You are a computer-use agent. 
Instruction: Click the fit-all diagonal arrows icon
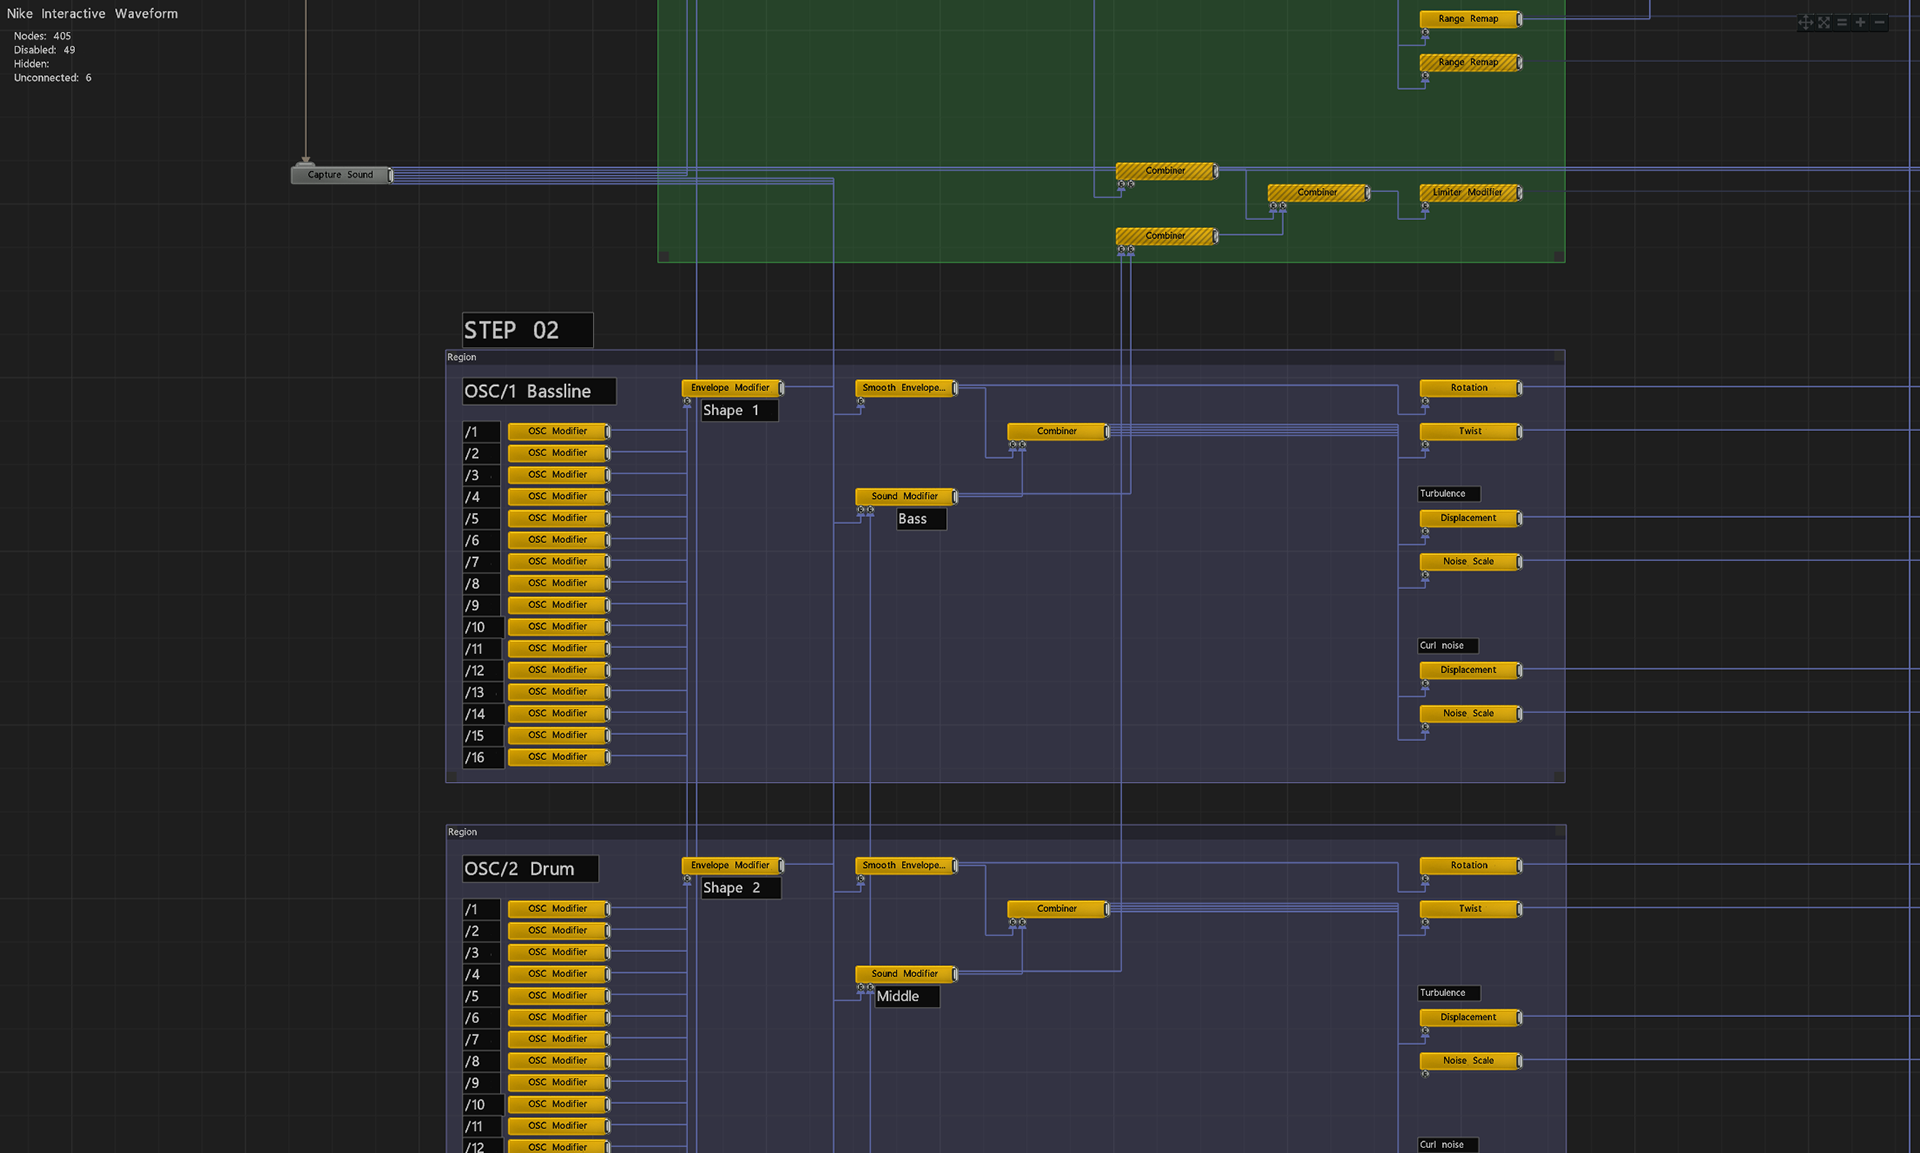pos(1824,22)
